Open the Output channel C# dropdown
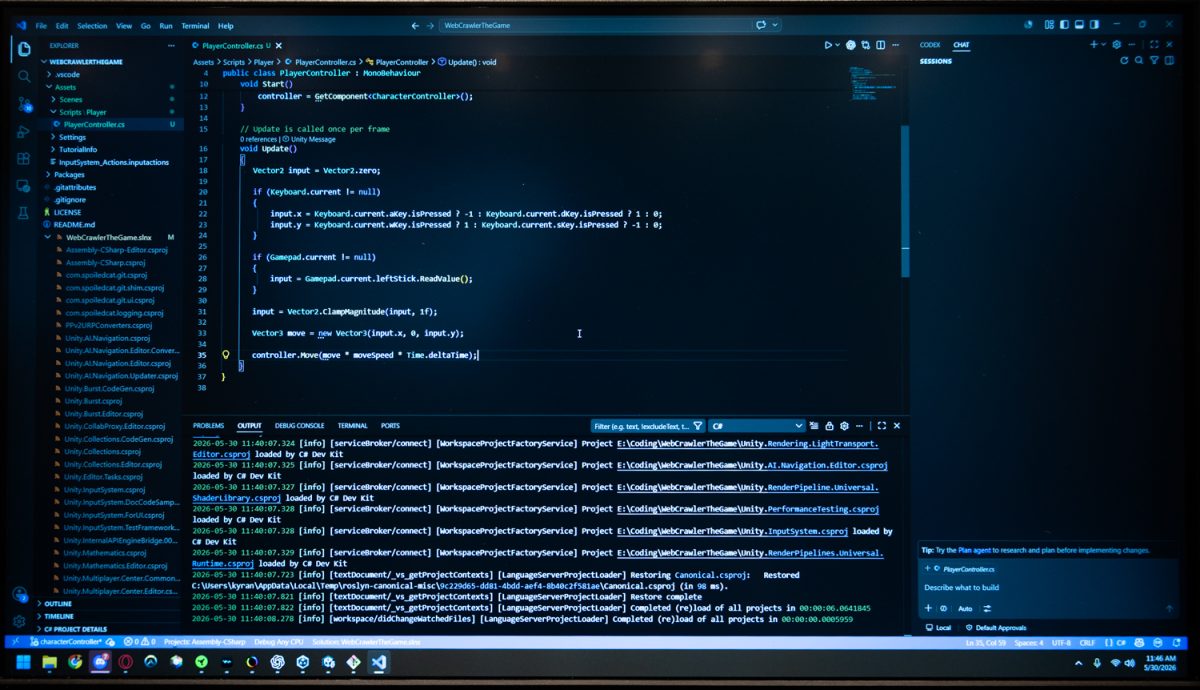1200x690 pixels. click(757, 426)
